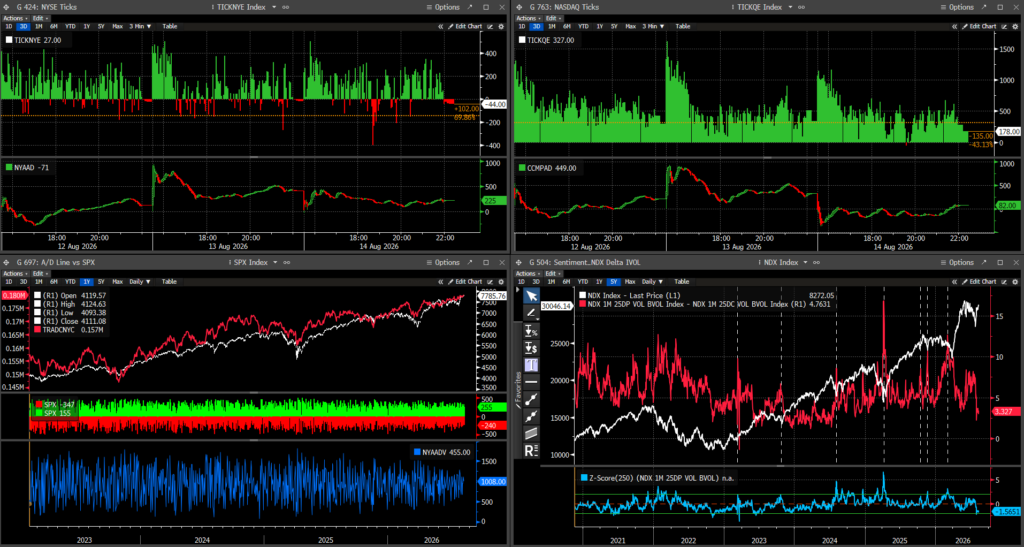Open 3 Min interval dropdown in NASDAQ Ticks
This screenshot has width=1024, height=547.
[653, 27]
